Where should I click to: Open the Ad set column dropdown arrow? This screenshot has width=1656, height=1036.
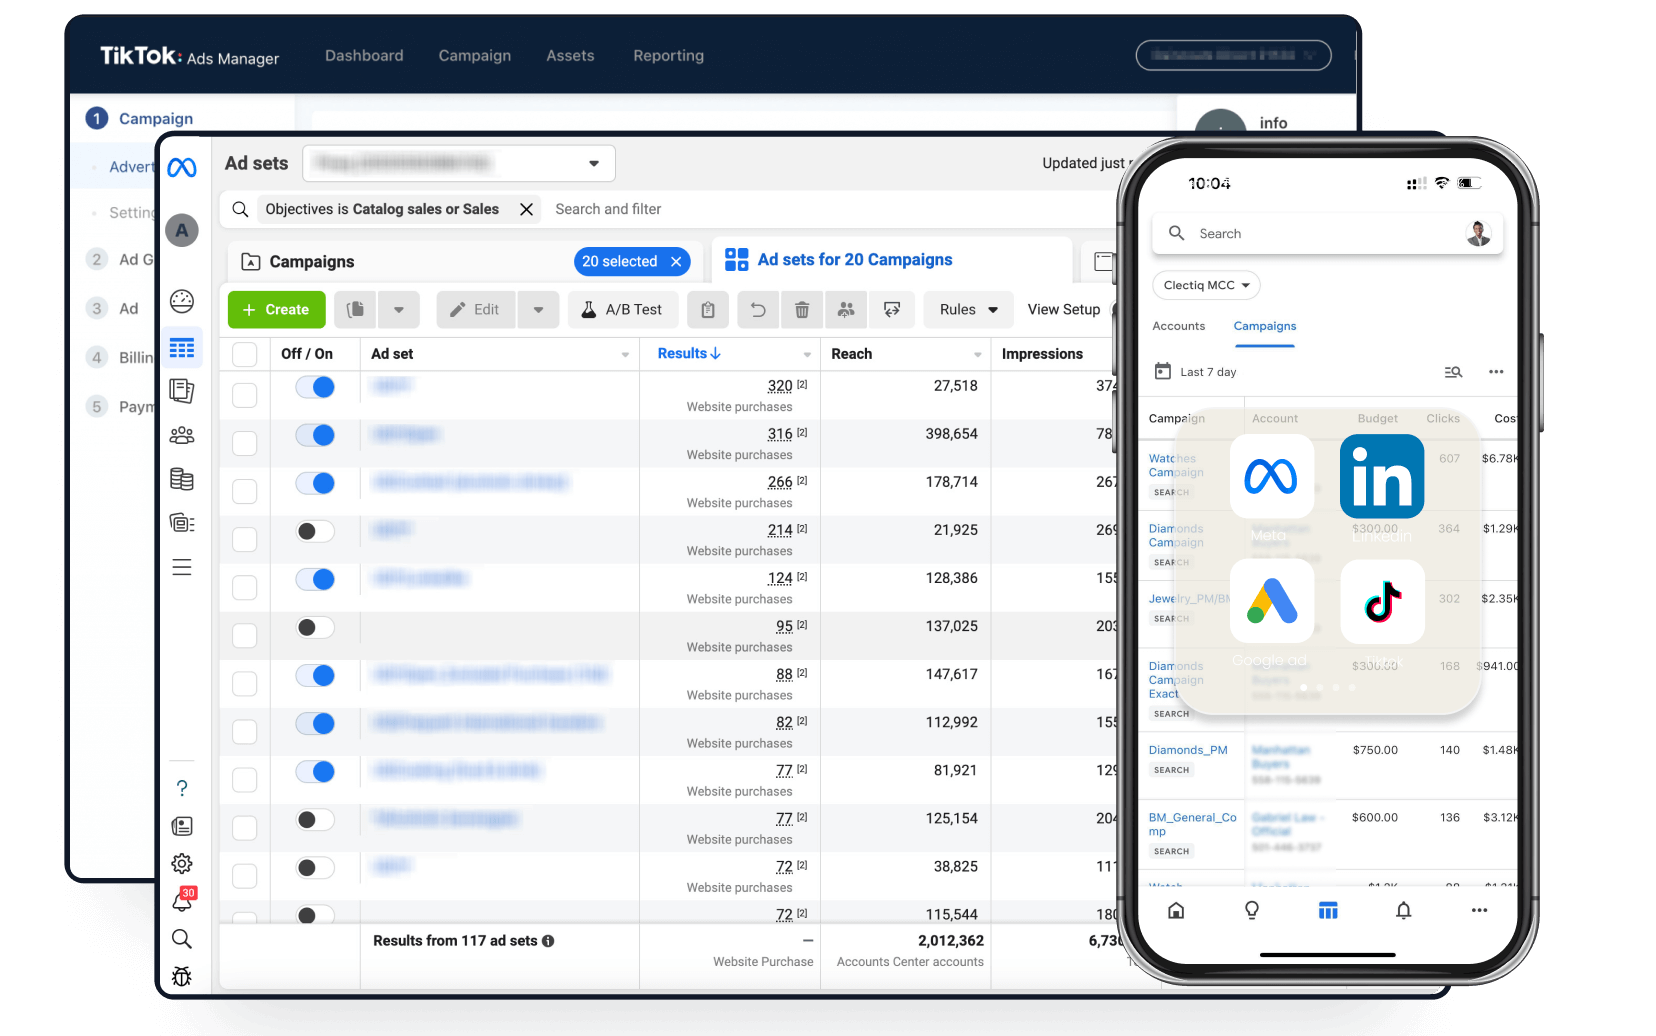[x=625, y=355]
